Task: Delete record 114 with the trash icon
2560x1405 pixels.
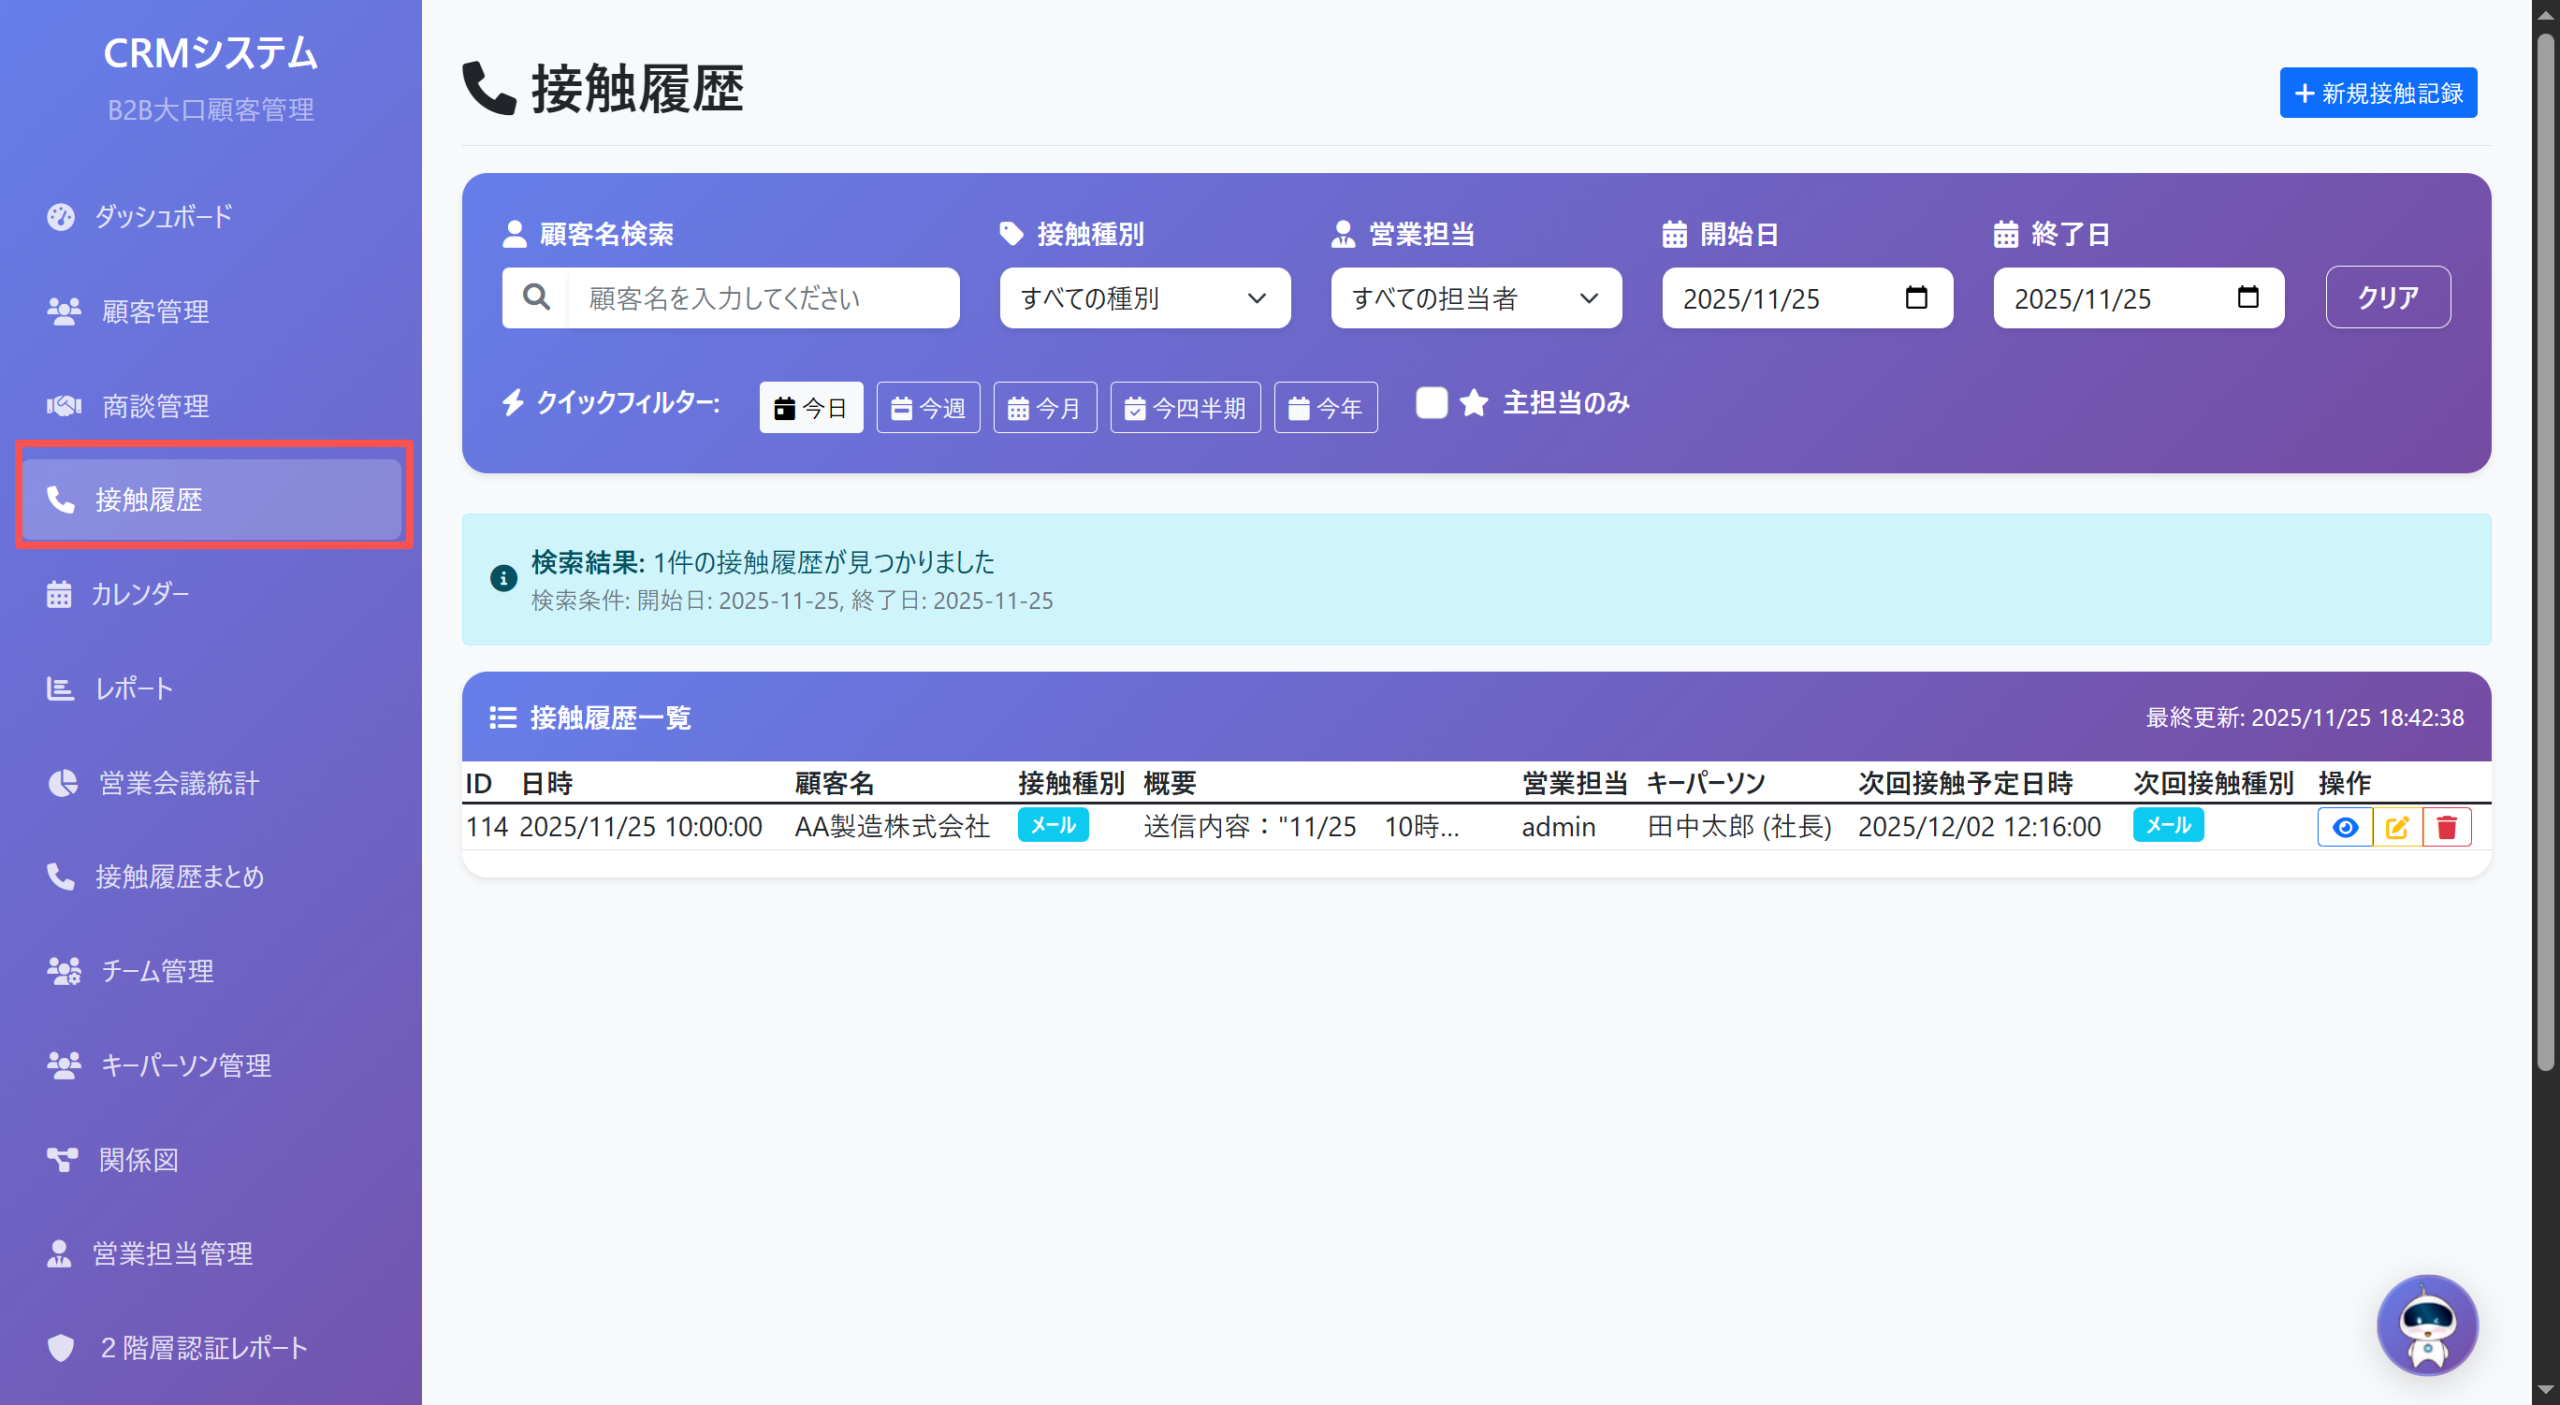Action: point(2447,827)
